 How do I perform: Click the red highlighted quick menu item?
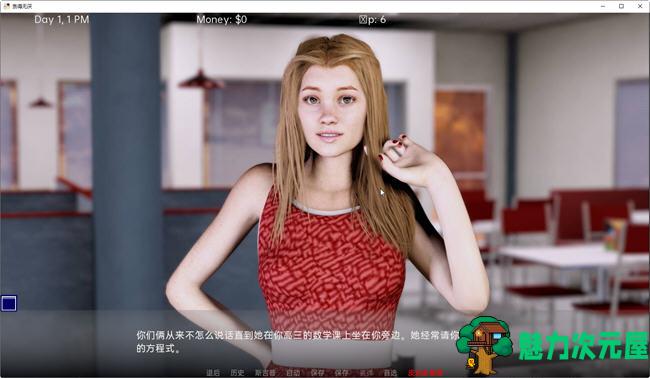tap(425, 373)
